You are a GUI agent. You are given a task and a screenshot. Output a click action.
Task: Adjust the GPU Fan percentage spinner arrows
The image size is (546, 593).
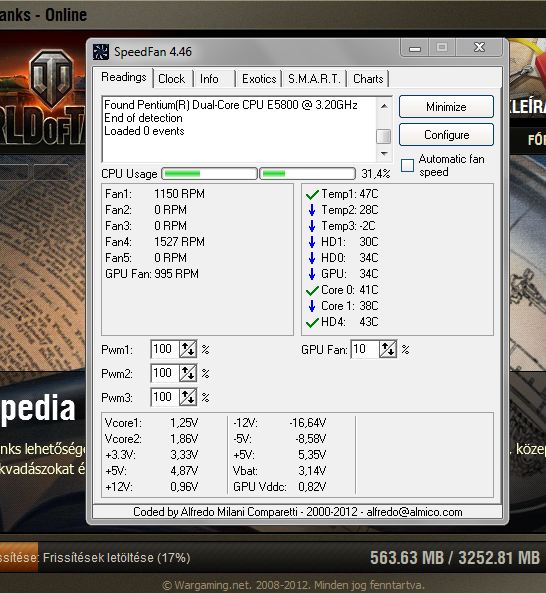coord(388,349)
